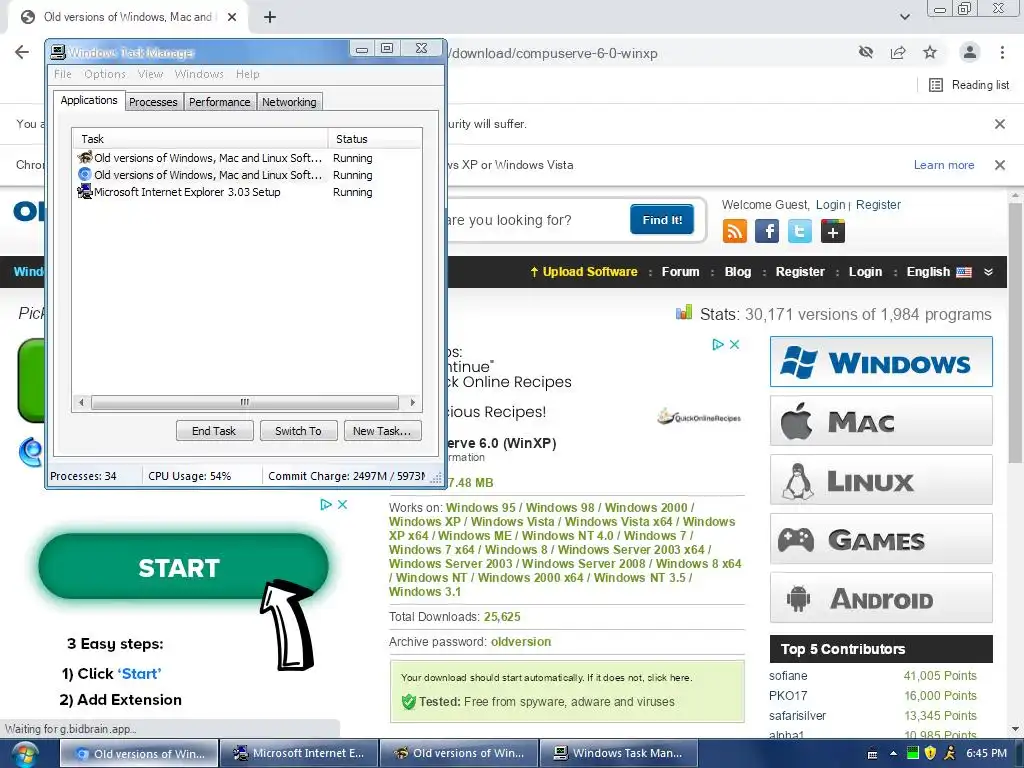Click the Linux penguin category banner
Image resolution: width=1024 pixels, height=768 pixels.
(x=881, y=480)
